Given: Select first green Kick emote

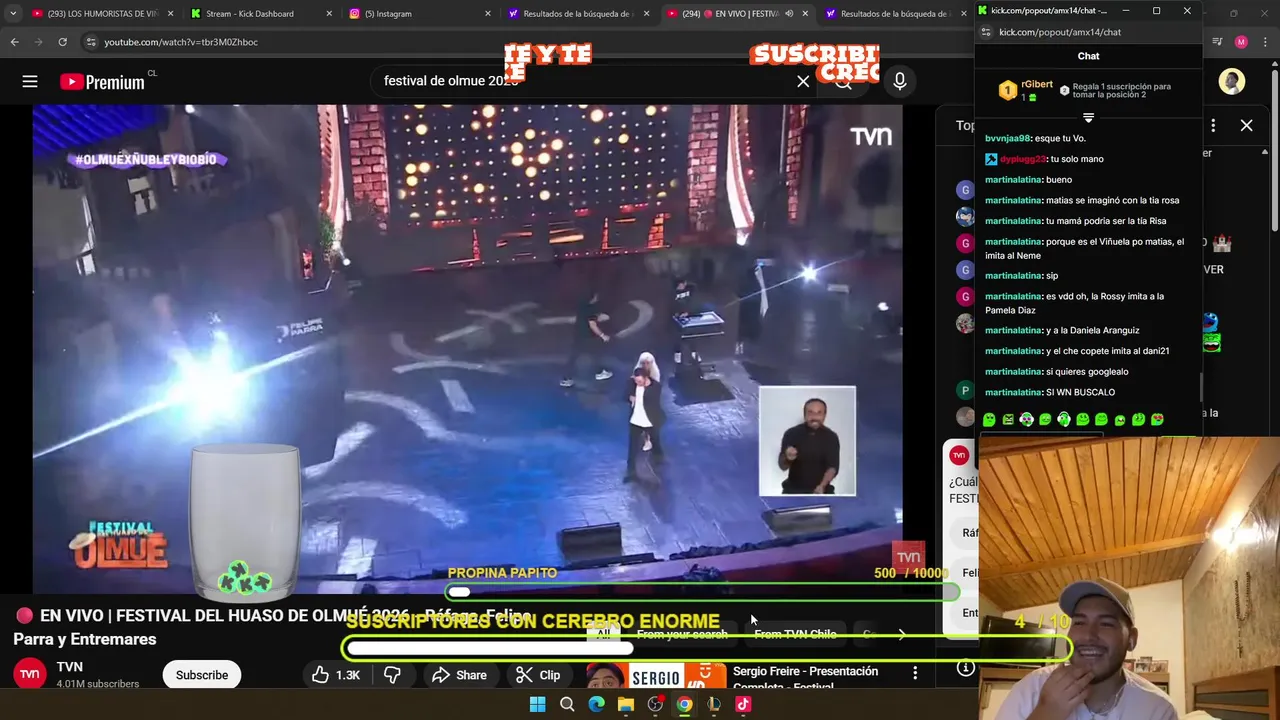Looking at the screenshot, I should (989, 420).
